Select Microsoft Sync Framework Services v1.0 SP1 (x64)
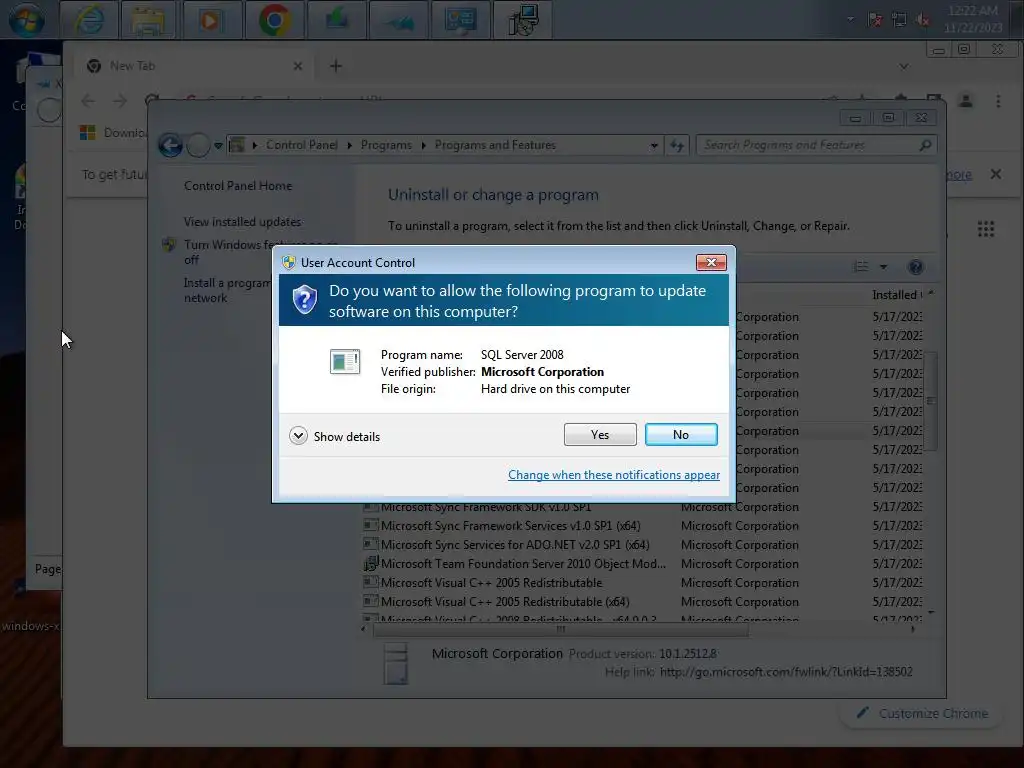The height and width of the screenshot is (768, 1024). click(x=643, y=526)
